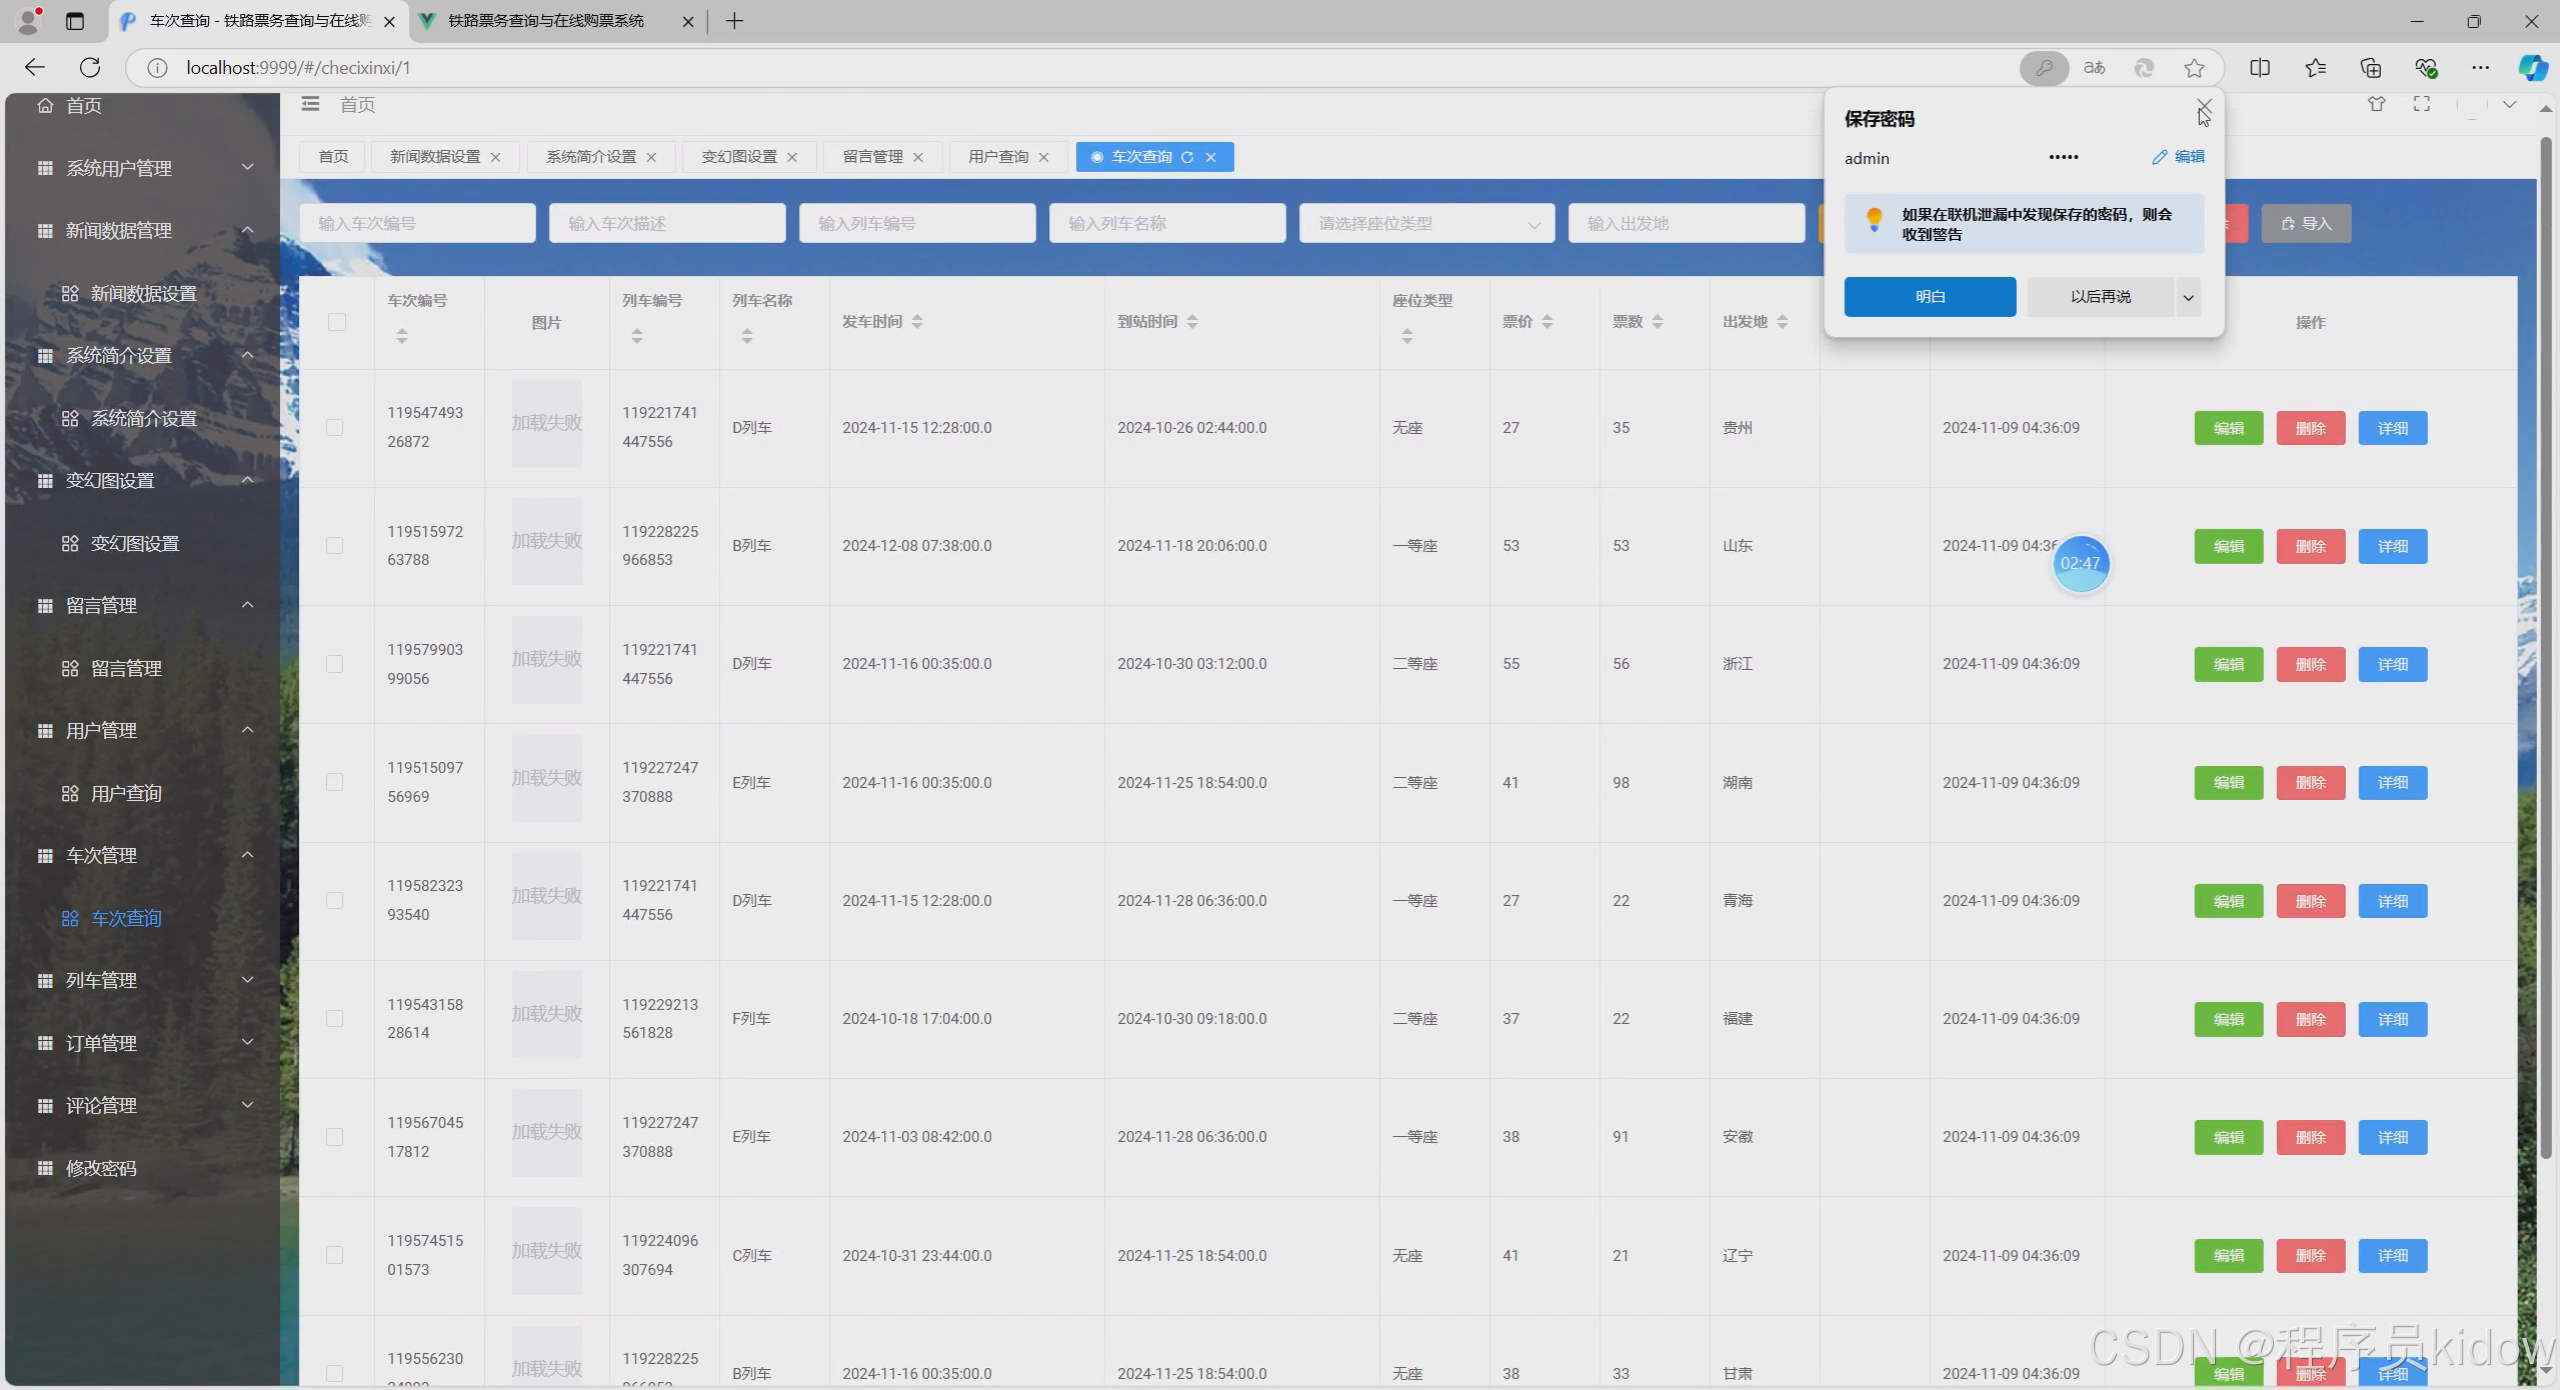Screen dimensions: 2560x1390
Task: Check the row with 出发地 浙江
Action: (x=335, y=664)
